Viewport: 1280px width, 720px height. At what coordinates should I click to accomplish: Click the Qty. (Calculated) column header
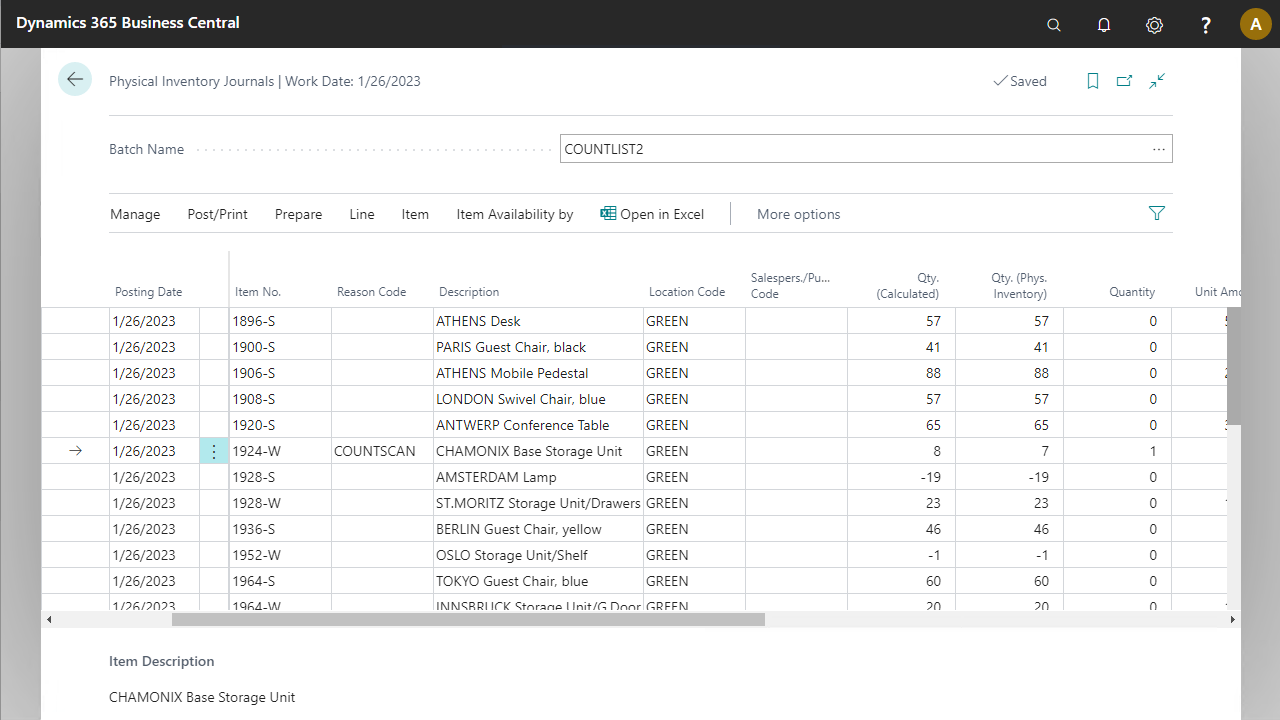[x=907, y=285]
